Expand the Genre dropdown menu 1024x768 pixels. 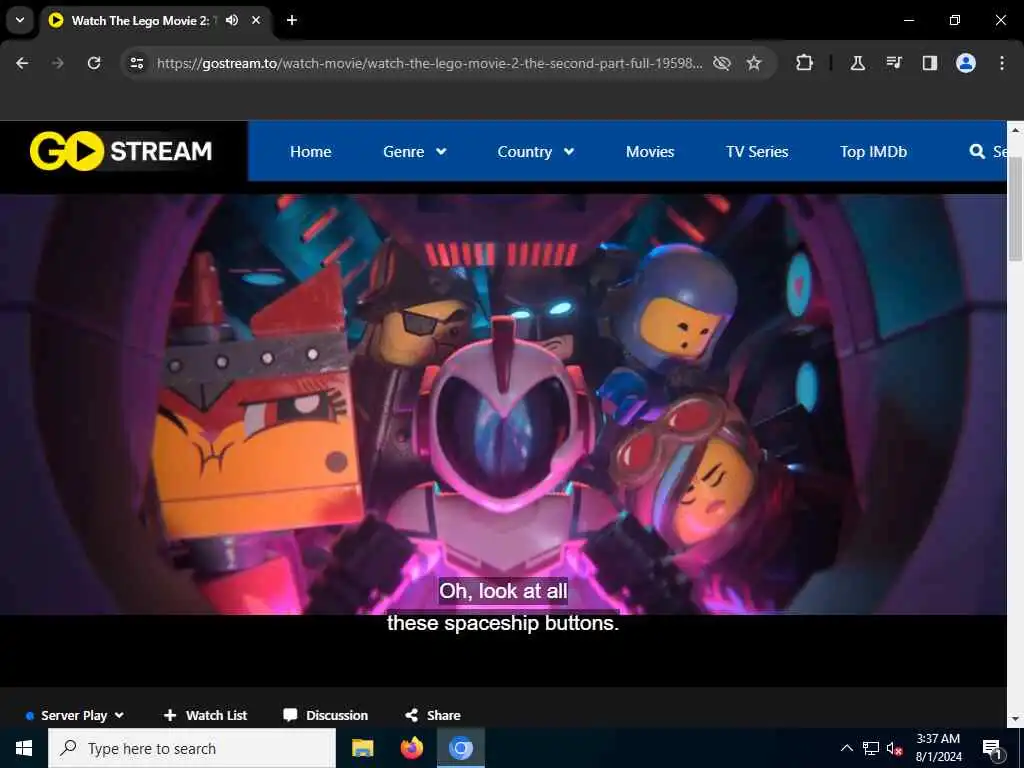(x=415, y=152)
